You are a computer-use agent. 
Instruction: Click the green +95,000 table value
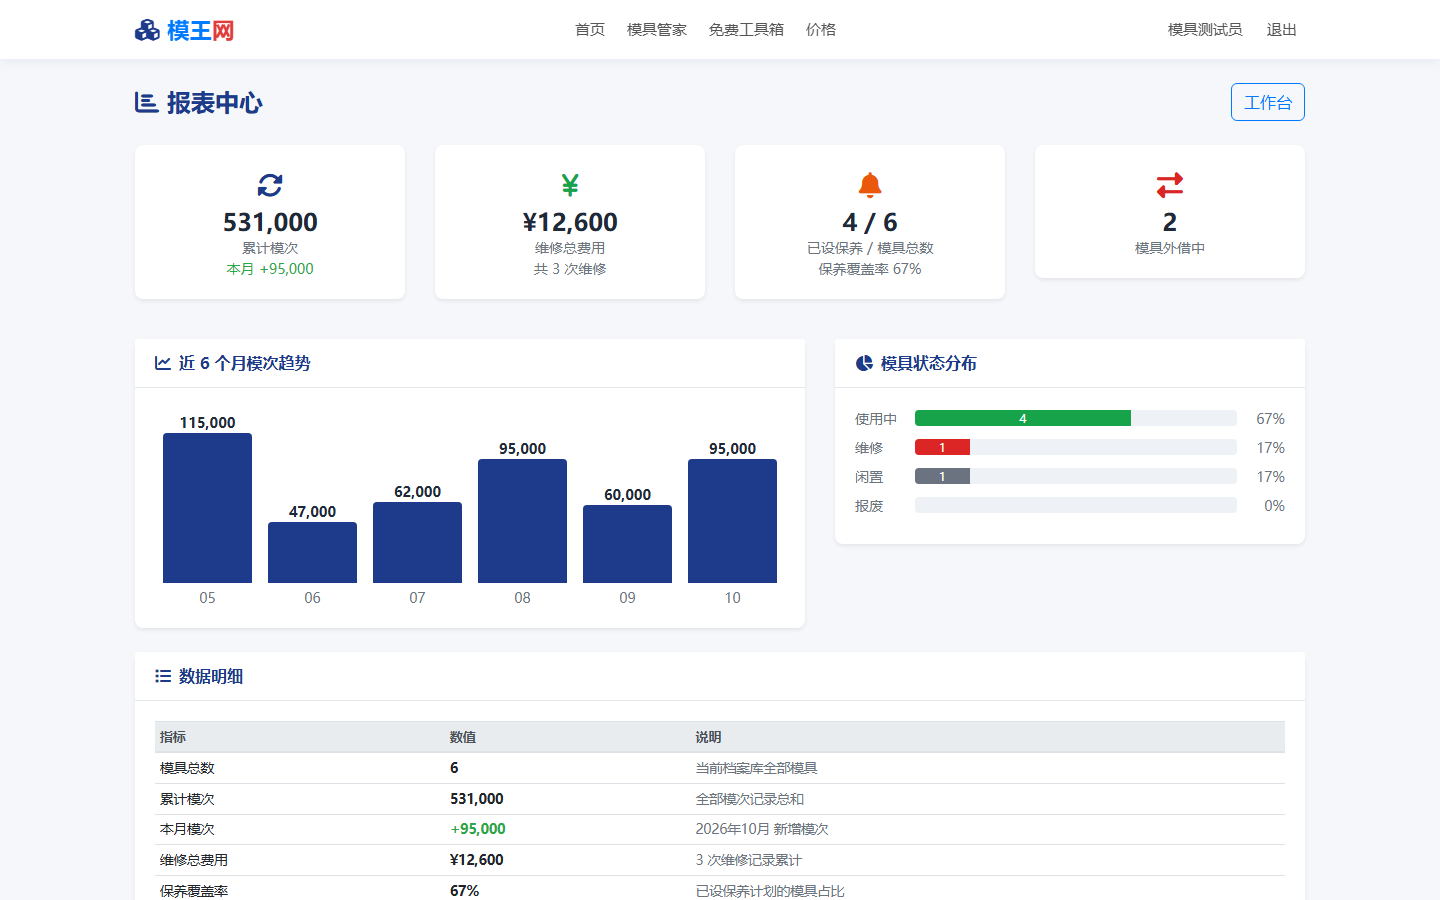click(478, 829)
